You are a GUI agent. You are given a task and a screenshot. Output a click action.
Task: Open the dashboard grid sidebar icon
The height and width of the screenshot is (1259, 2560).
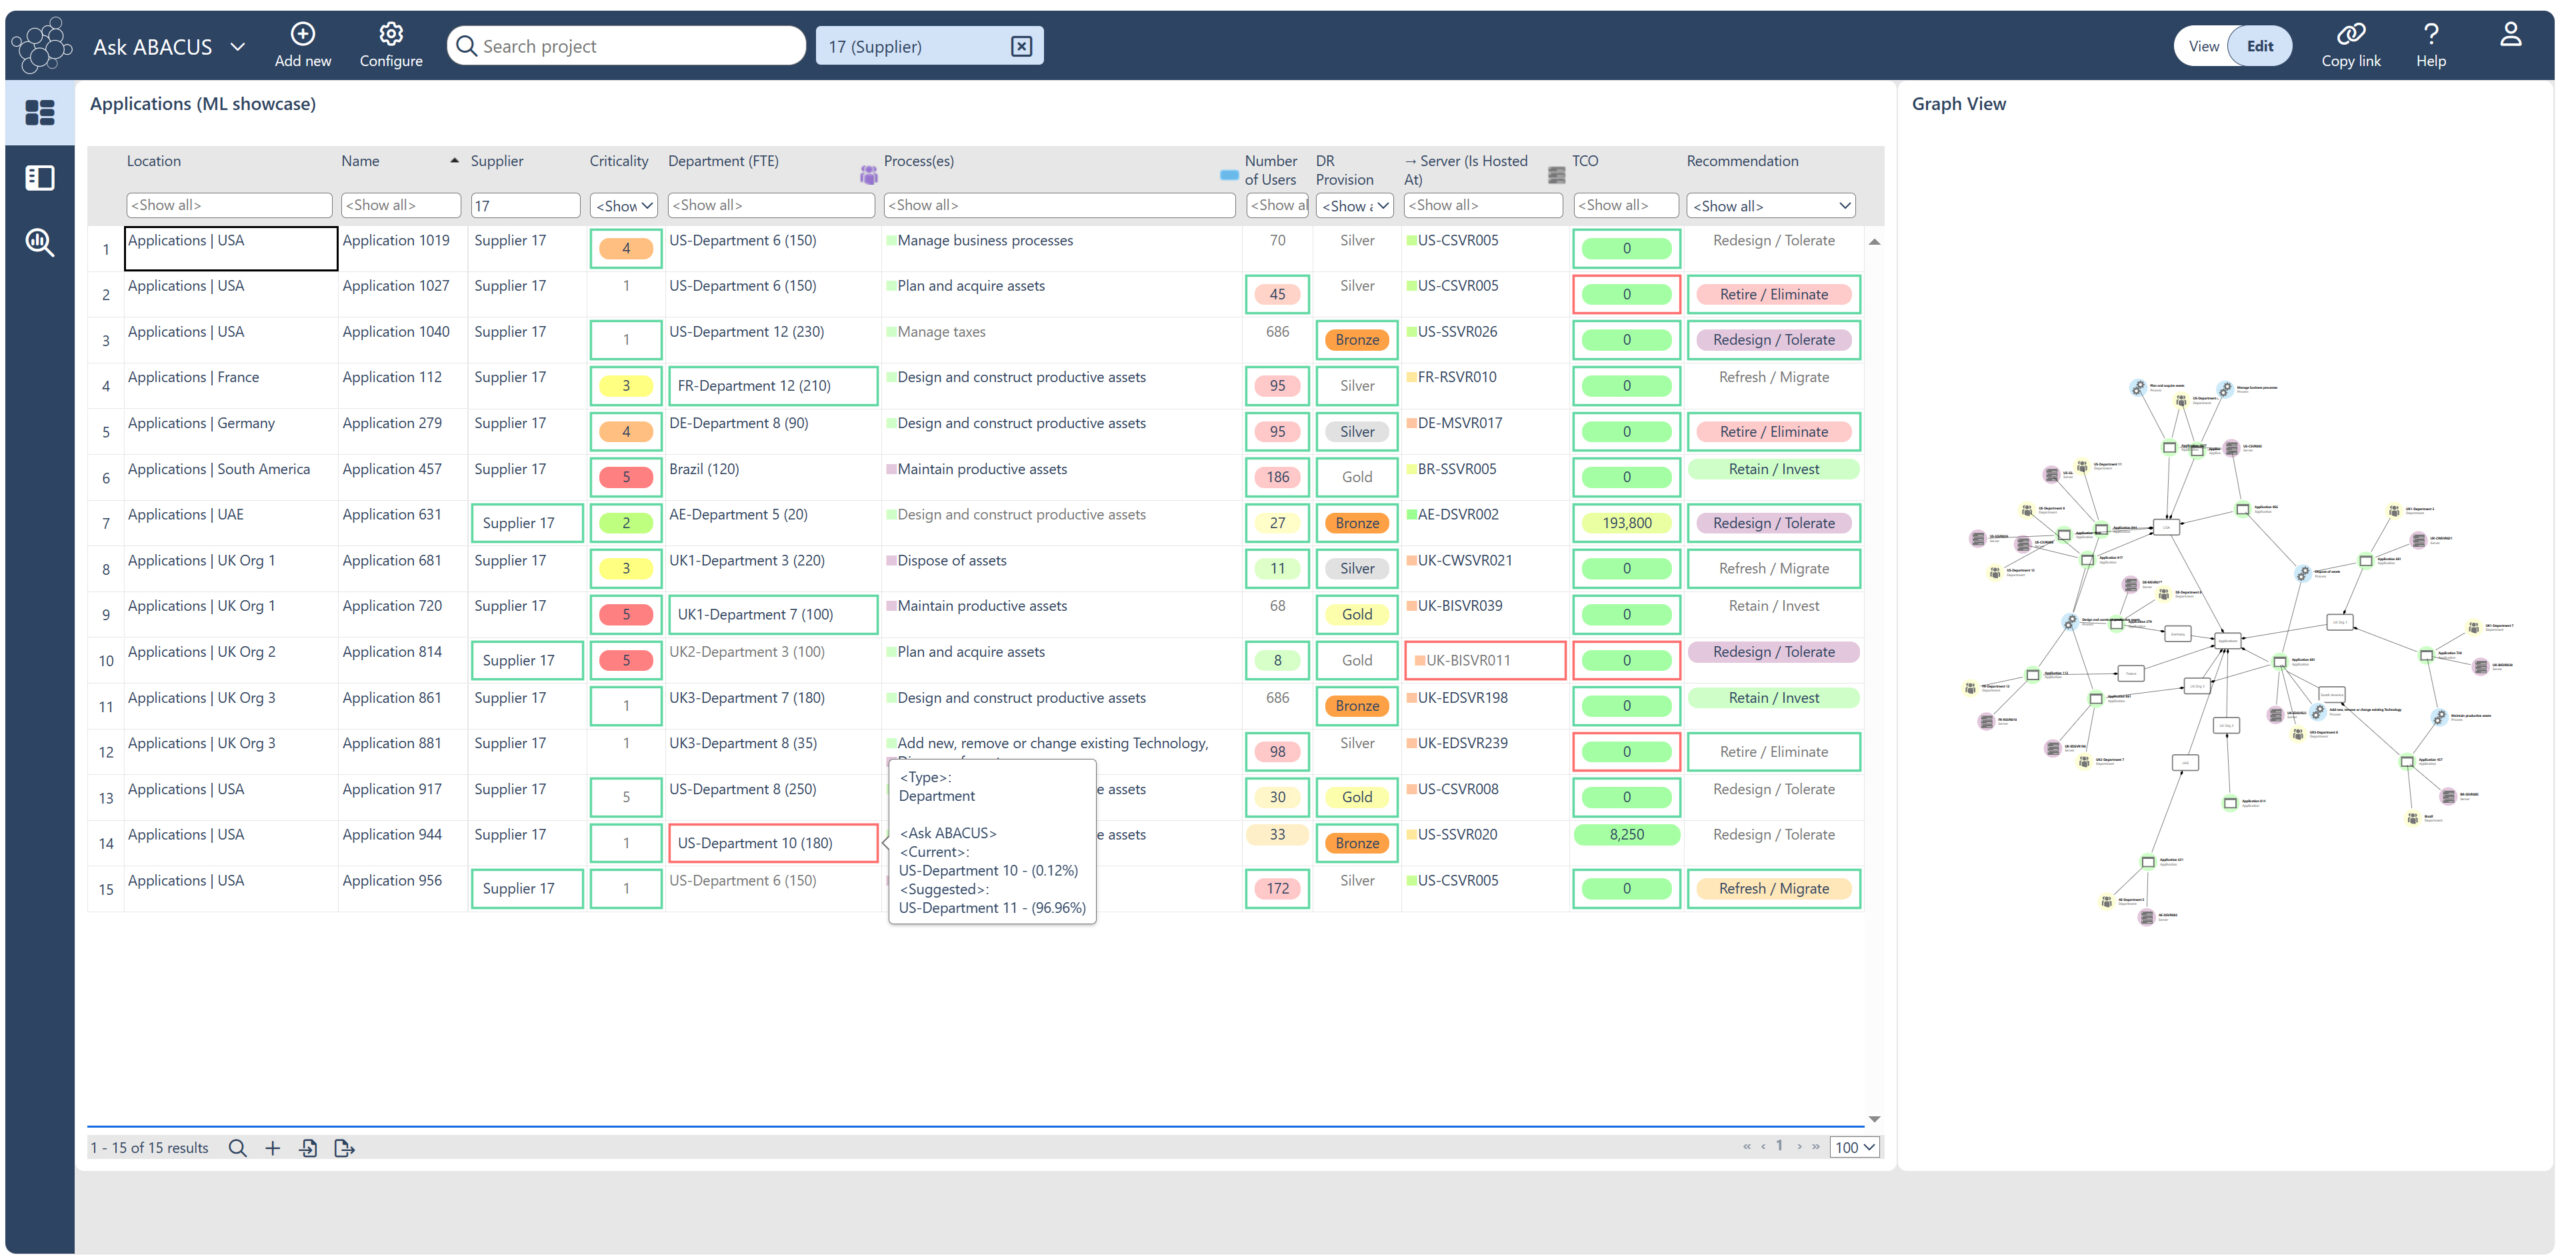[40, 112]
